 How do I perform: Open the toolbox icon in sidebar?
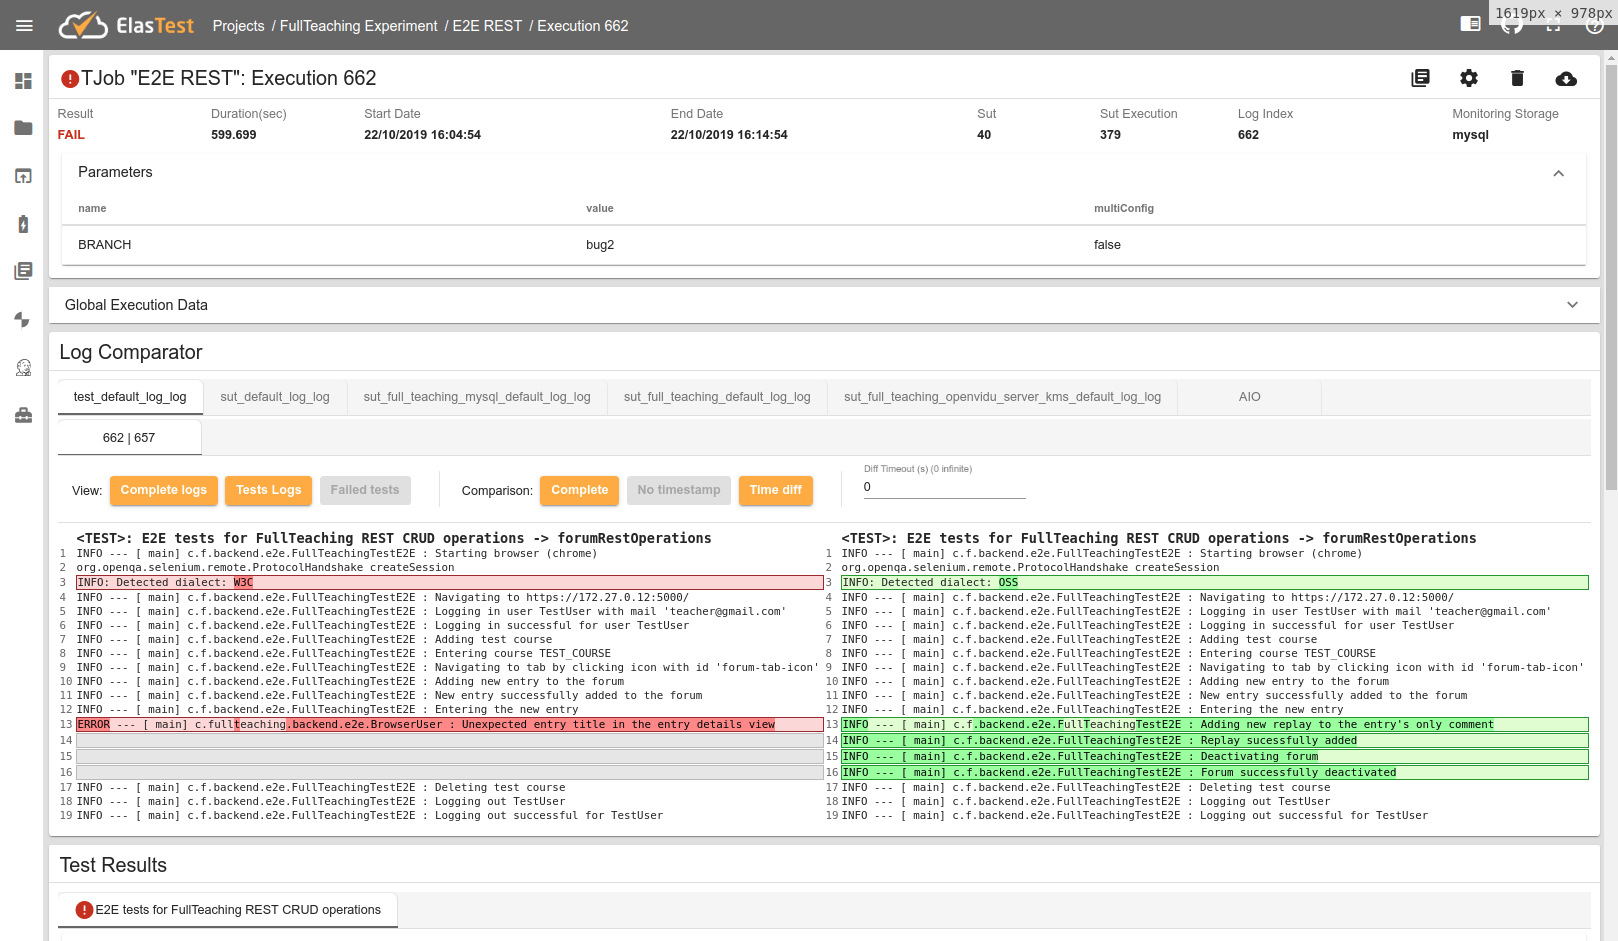coord(23,415)
